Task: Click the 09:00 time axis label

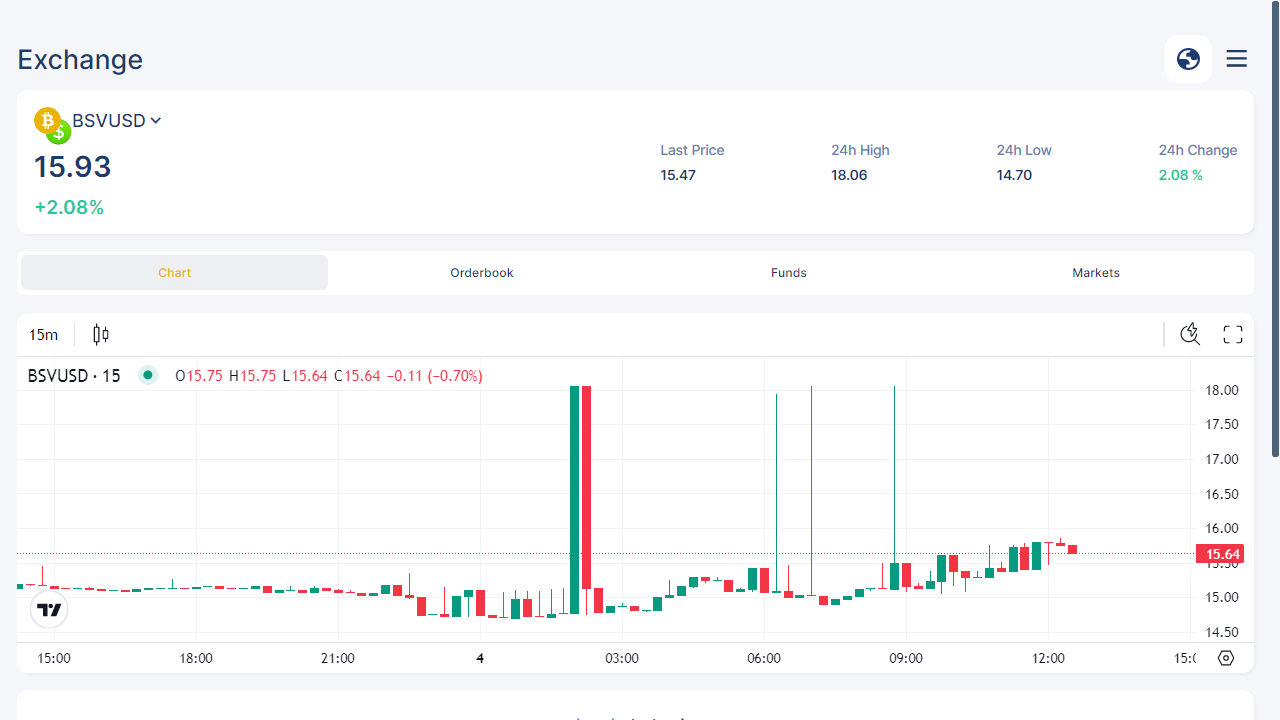Action: [906, 658]
